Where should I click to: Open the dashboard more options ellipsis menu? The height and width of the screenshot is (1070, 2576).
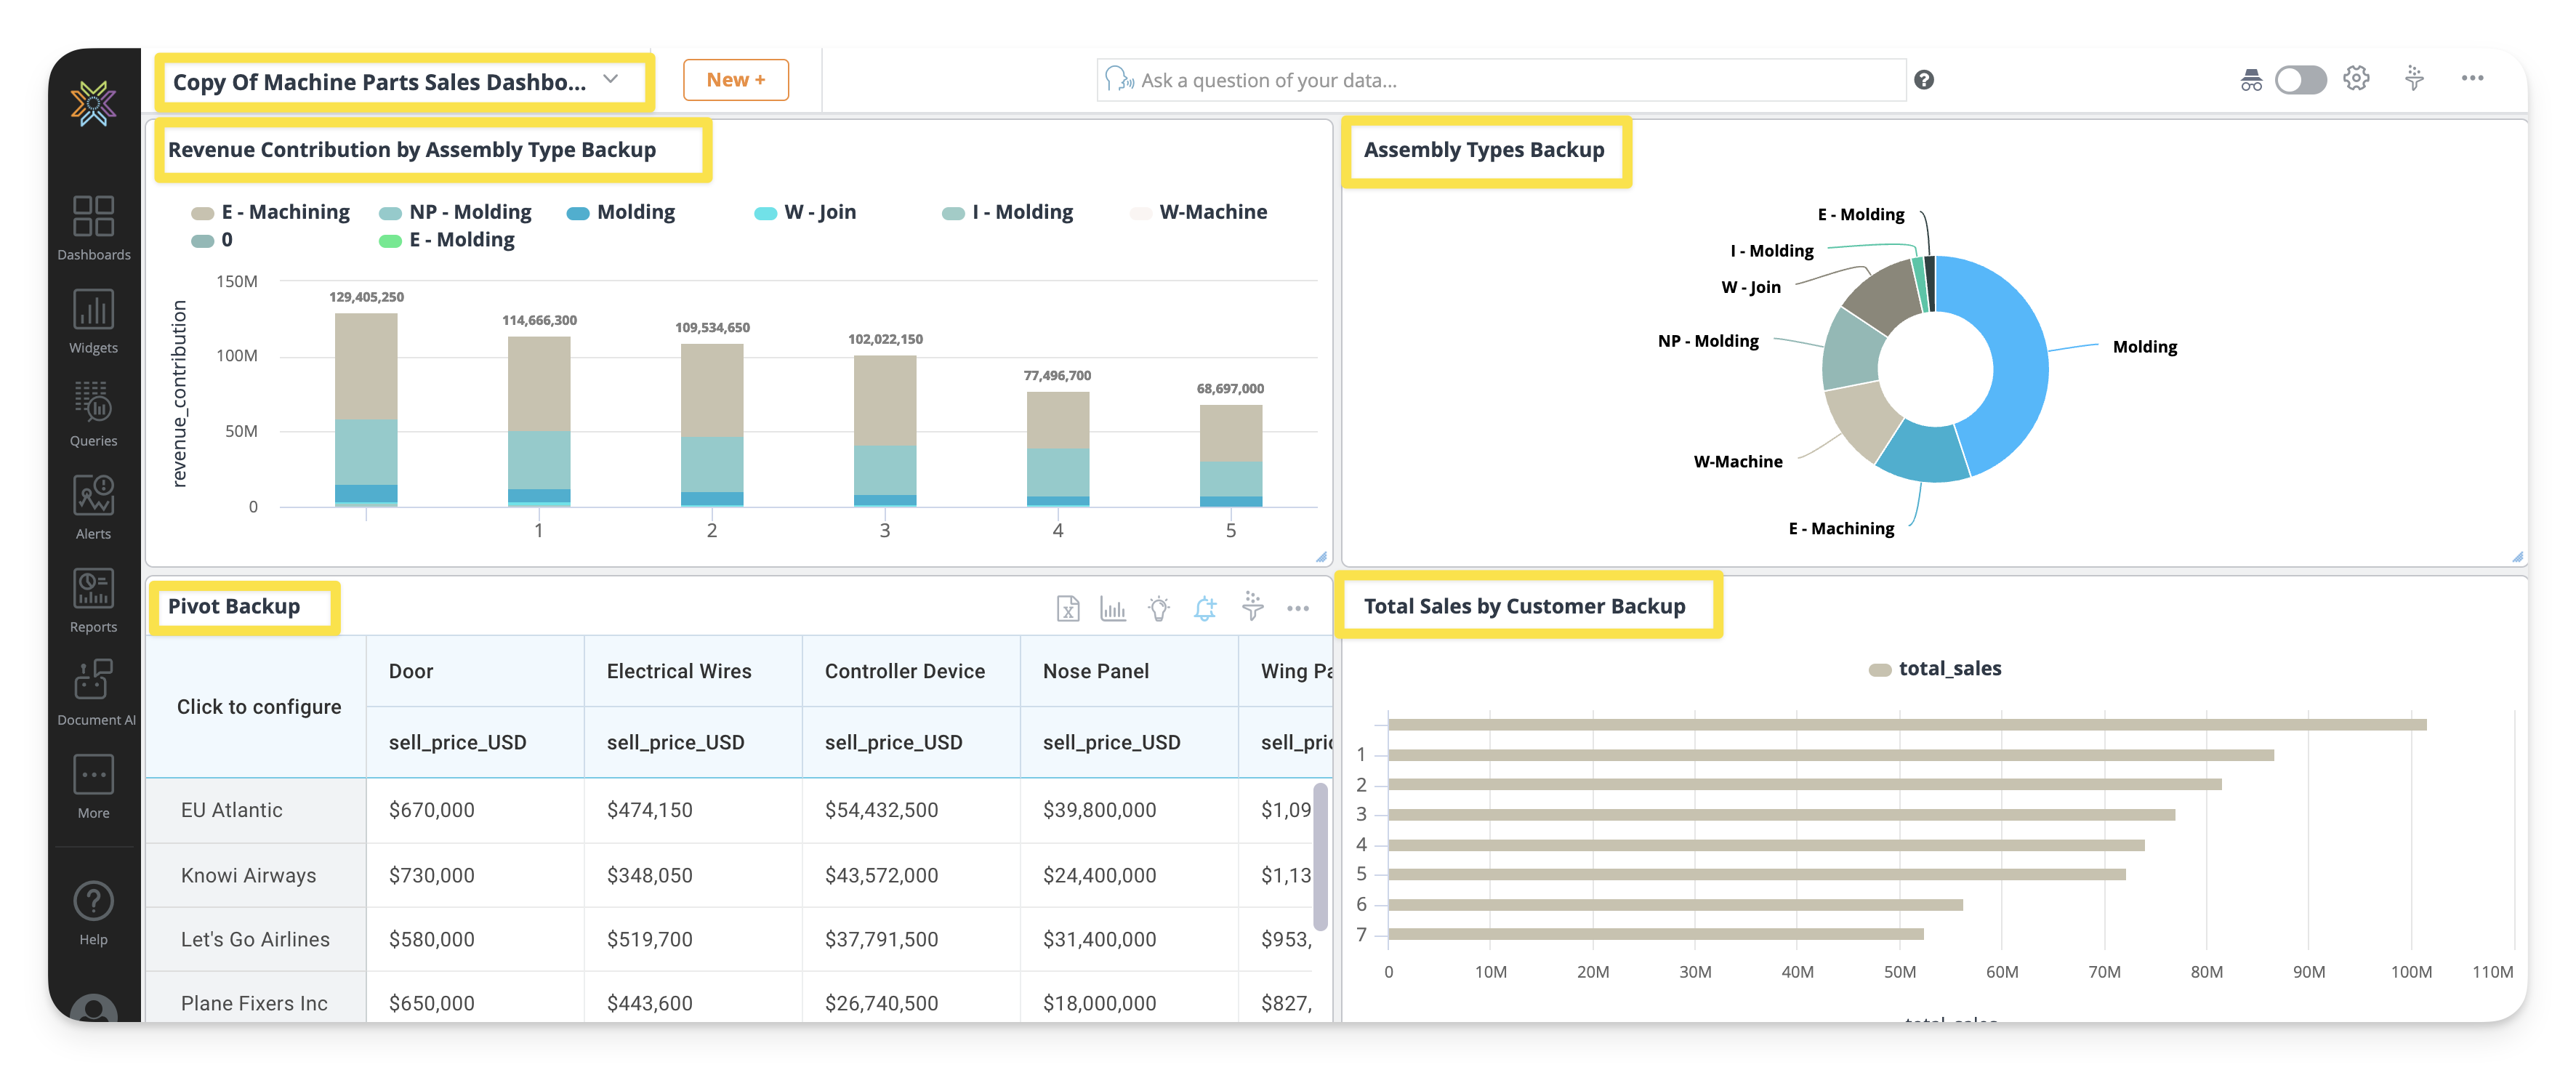(x=2471, y=79)
